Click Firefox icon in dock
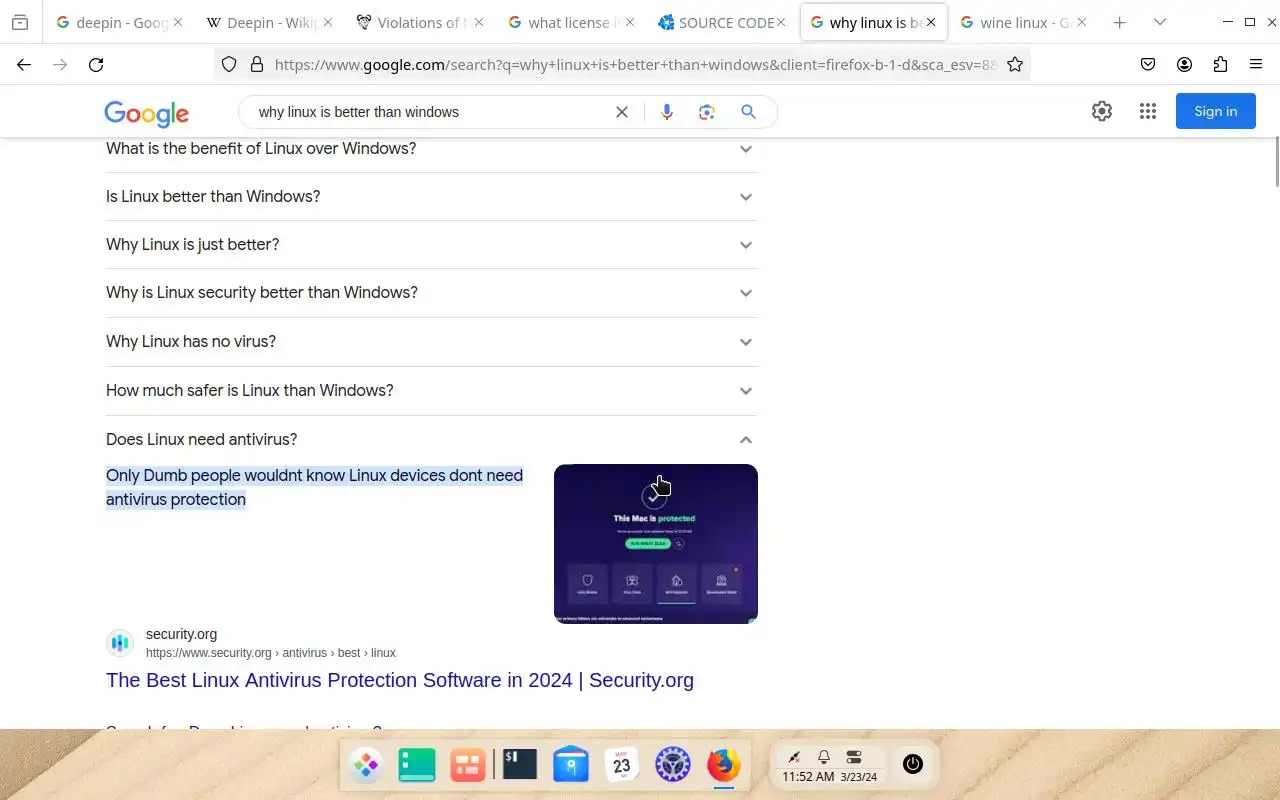Screen dimensions: 1280x800 724,765
